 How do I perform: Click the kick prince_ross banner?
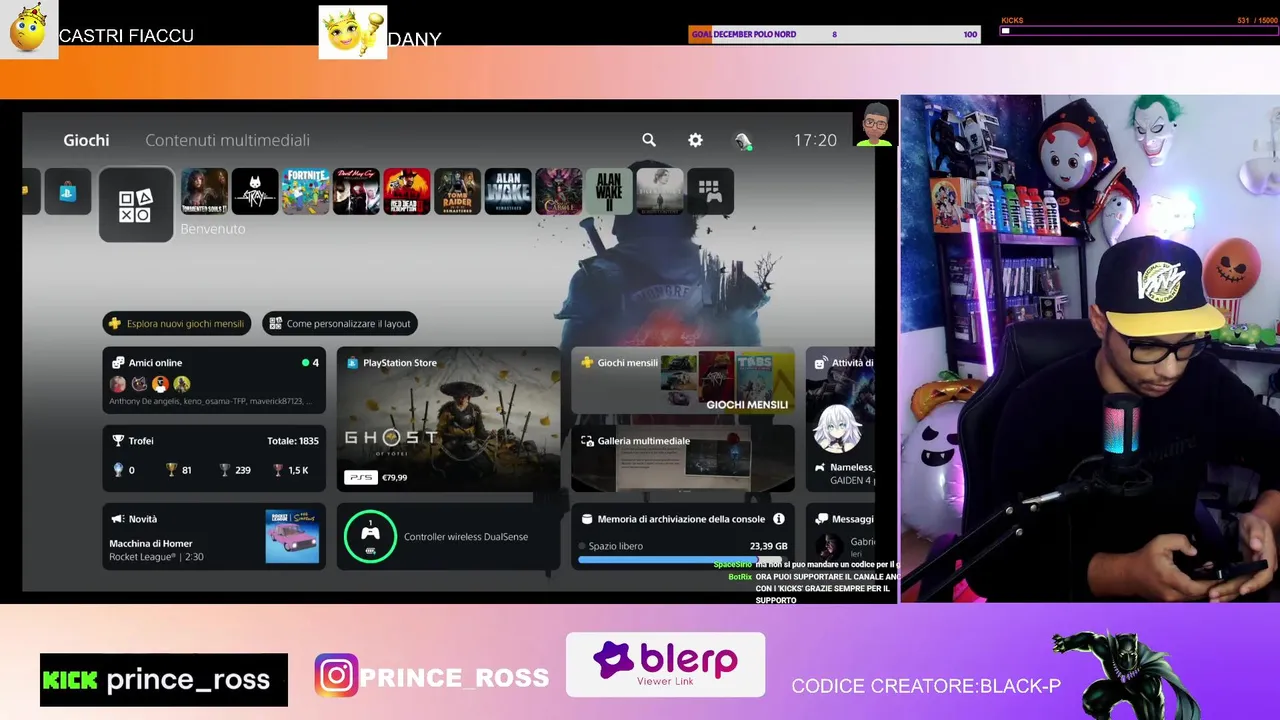(x=164, y=680)
